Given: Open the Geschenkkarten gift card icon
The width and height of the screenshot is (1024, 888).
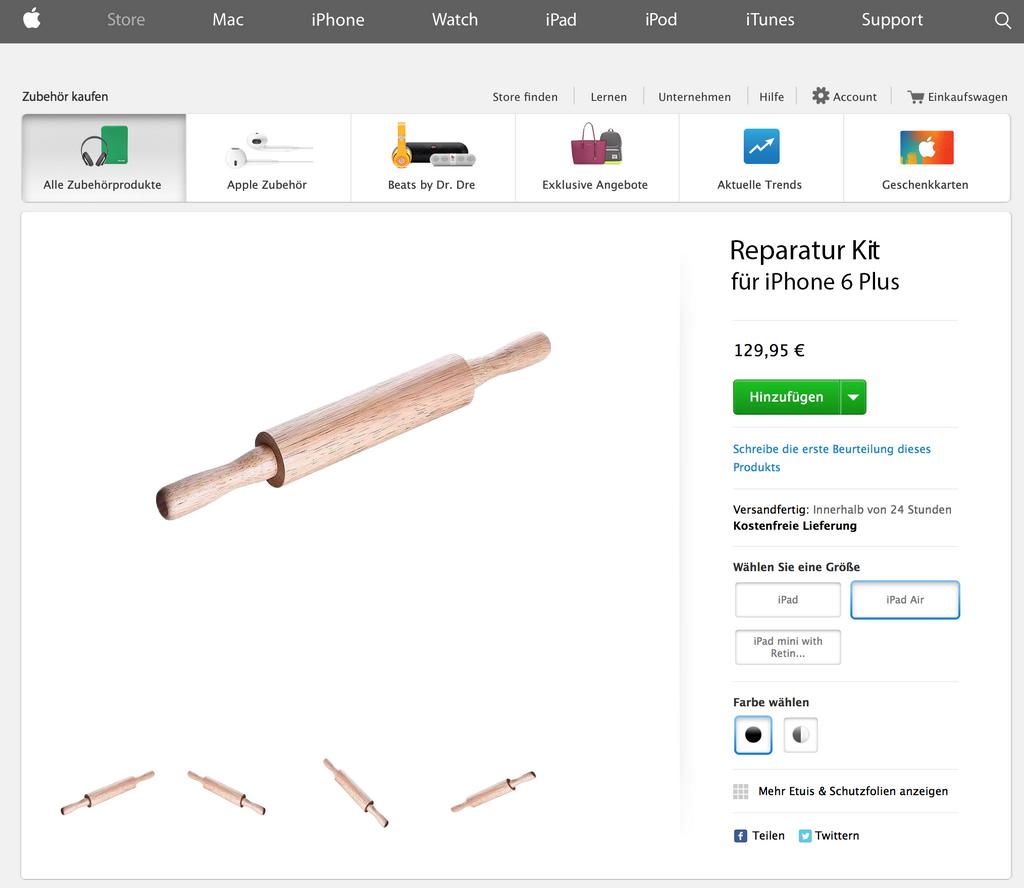Looking at the screenshot, I should 926,147.
